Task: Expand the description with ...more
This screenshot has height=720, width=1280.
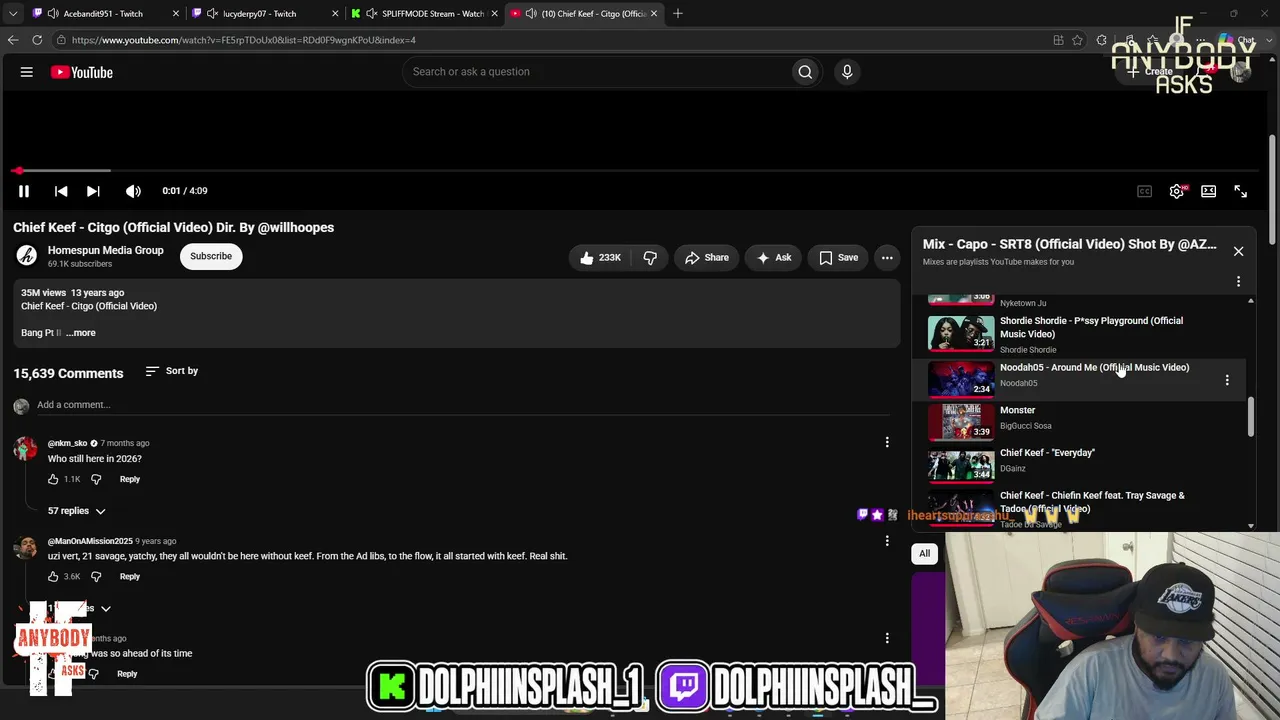Action: (81, 333)
